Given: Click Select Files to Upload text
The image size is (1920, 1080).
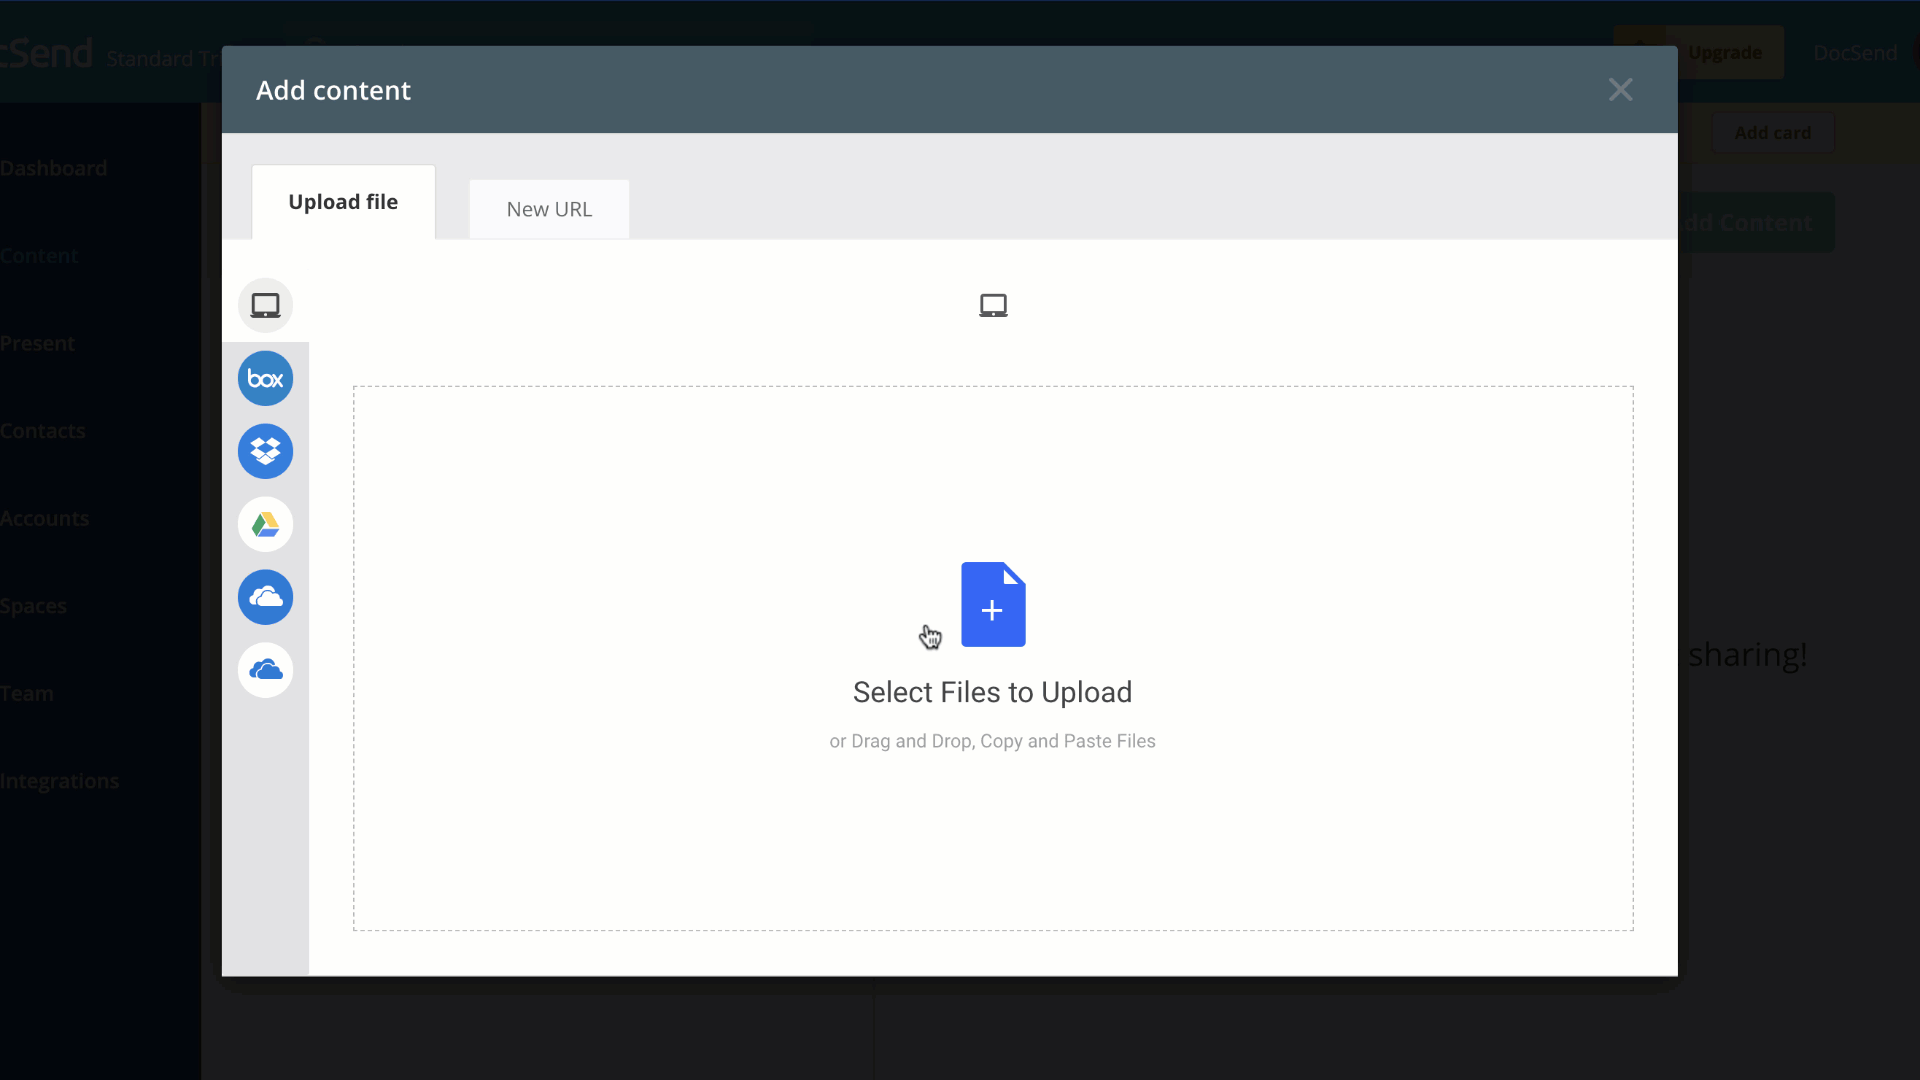Looking at the screenshot, I should coord(992,692).
